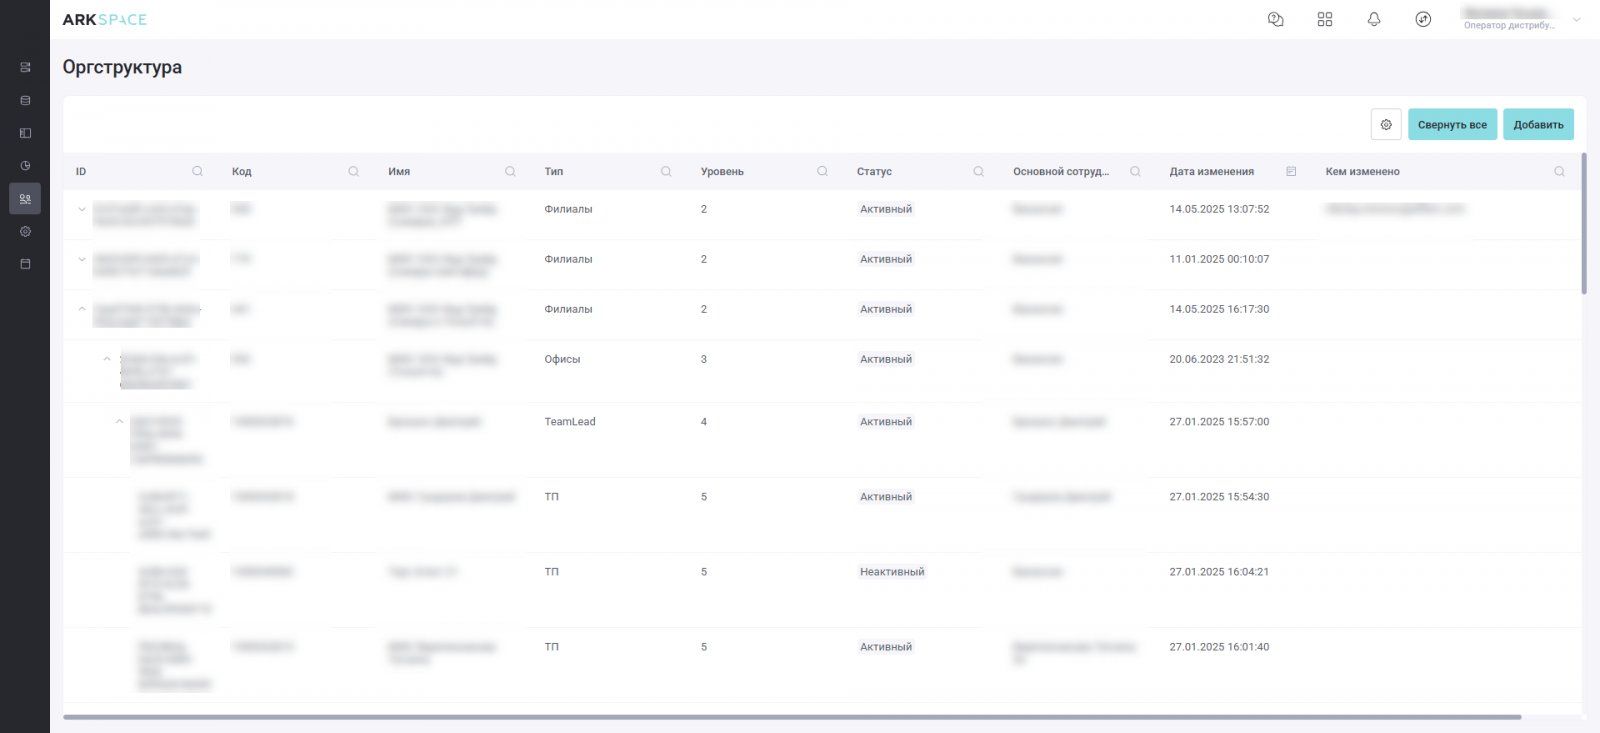Open the database icon in sidebar
Image resolution: width=1600 pixels, height=733 pixels.
tap(25, 100)
